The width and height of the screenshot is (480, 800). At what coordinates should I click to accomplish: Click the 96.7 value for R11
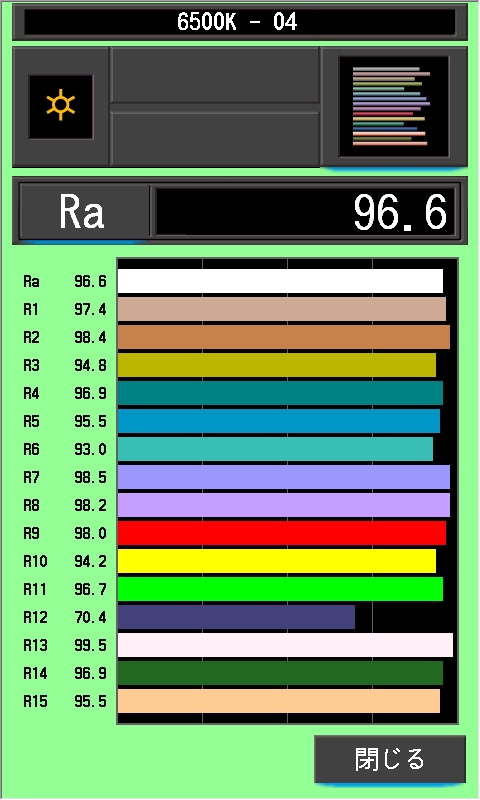point(90,589)
